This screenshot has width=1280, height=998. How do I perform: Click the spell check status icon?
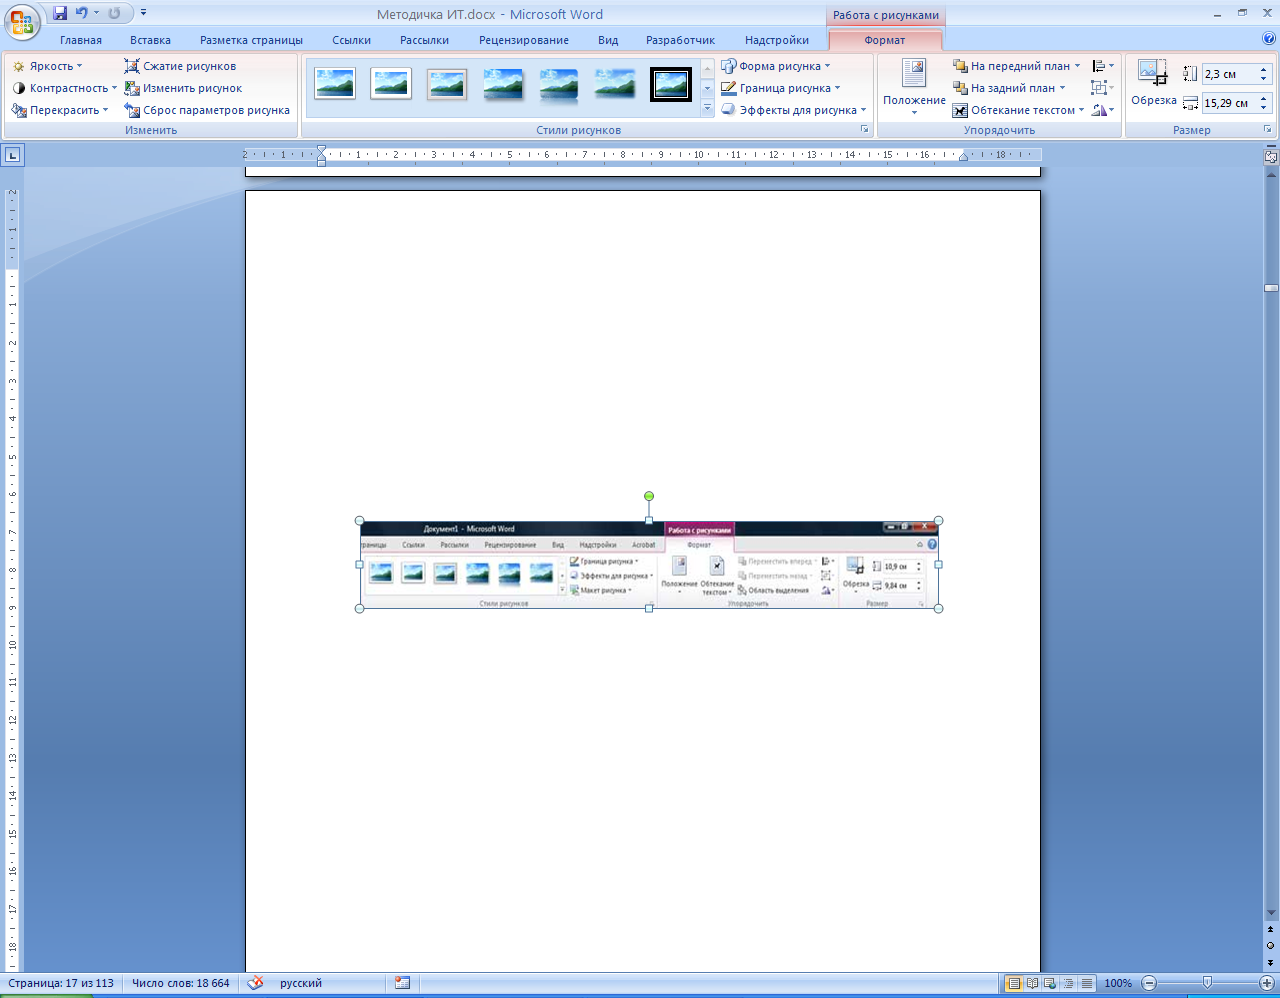click(256, 983)
